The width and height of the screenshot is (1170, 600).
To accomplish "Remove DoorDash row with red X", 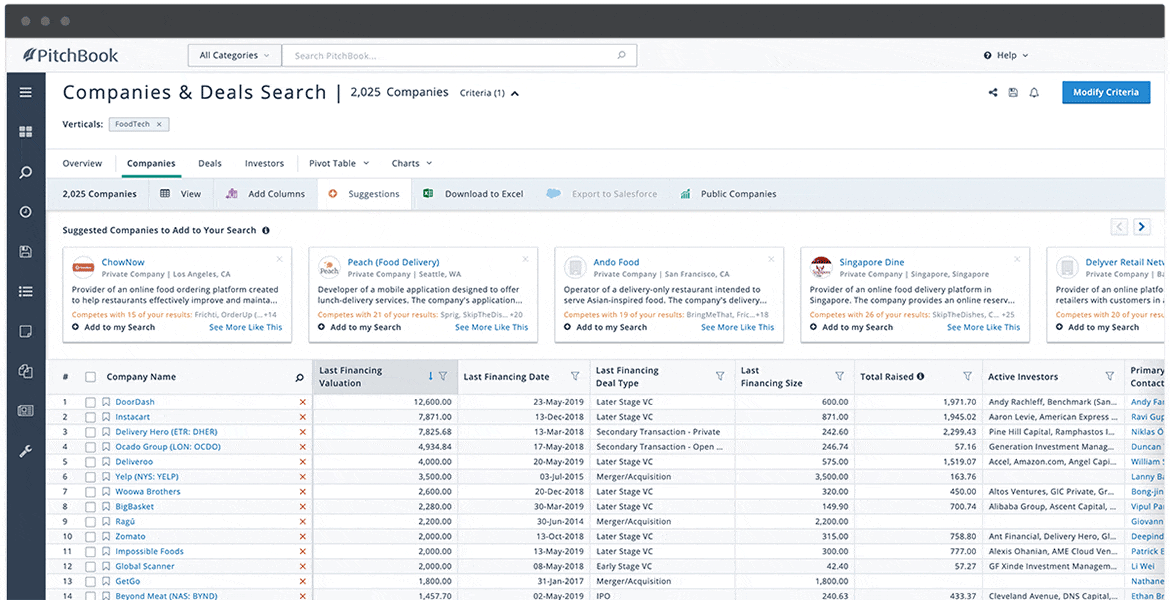I will pos(302,402).
